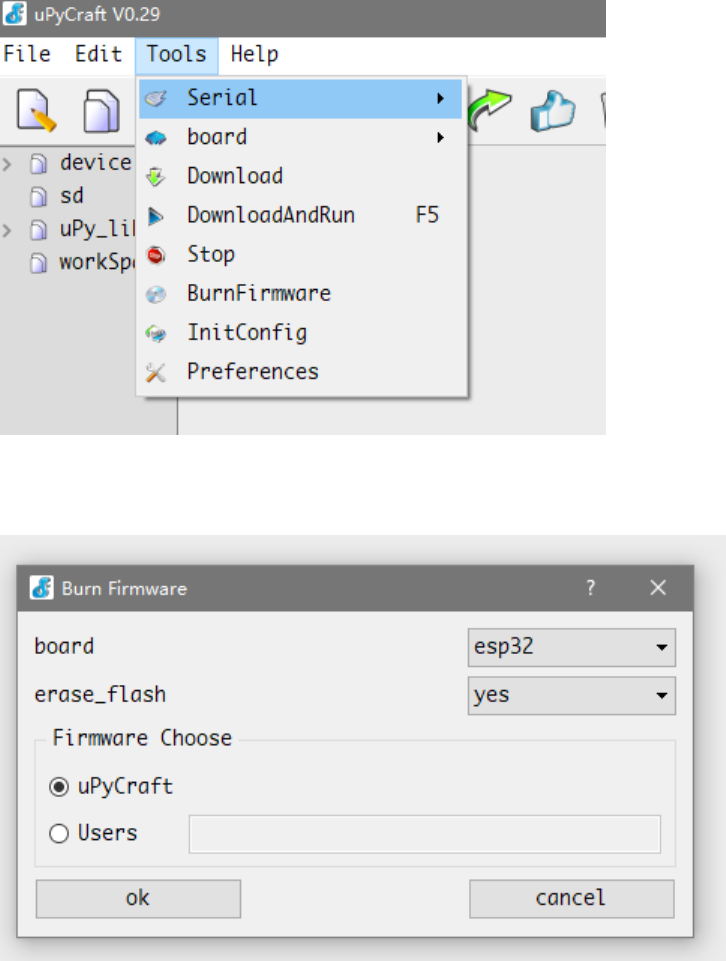Click the workSpace folder icon
726x961 pixels.
coord(39,263)
